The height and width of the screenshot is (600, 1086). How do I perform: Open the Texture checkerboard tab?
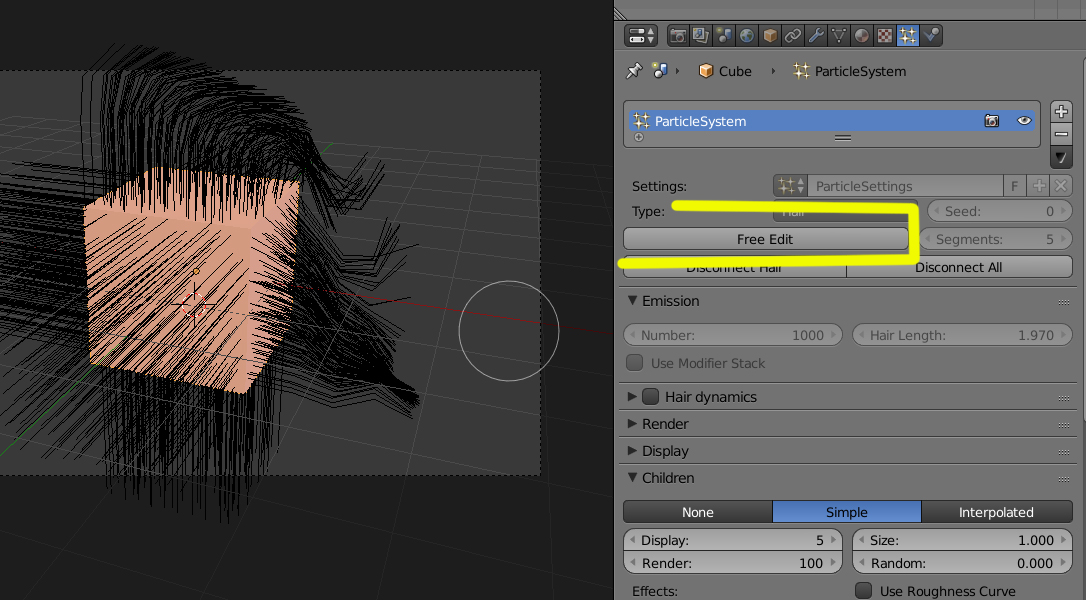[x=885, y=36]
